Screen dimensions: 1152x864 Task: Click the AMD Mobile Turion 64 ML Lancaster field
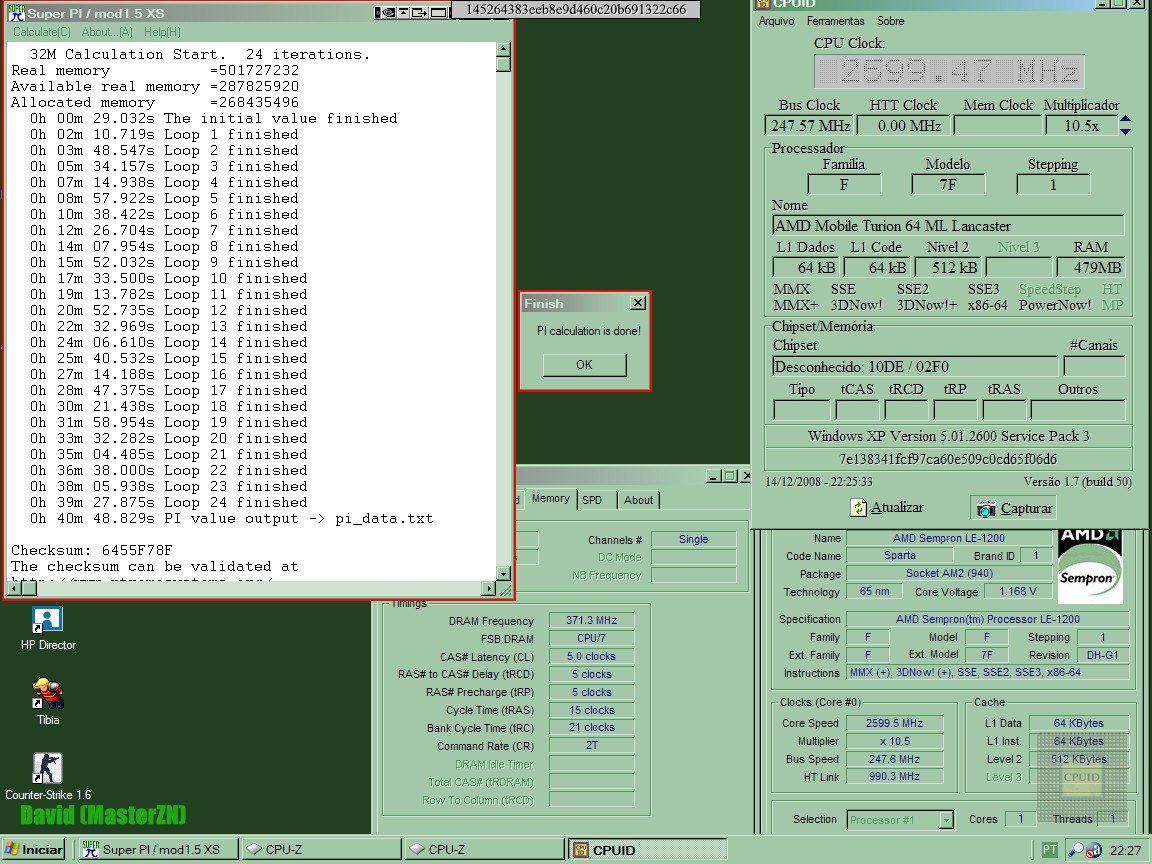pos(948,226)
